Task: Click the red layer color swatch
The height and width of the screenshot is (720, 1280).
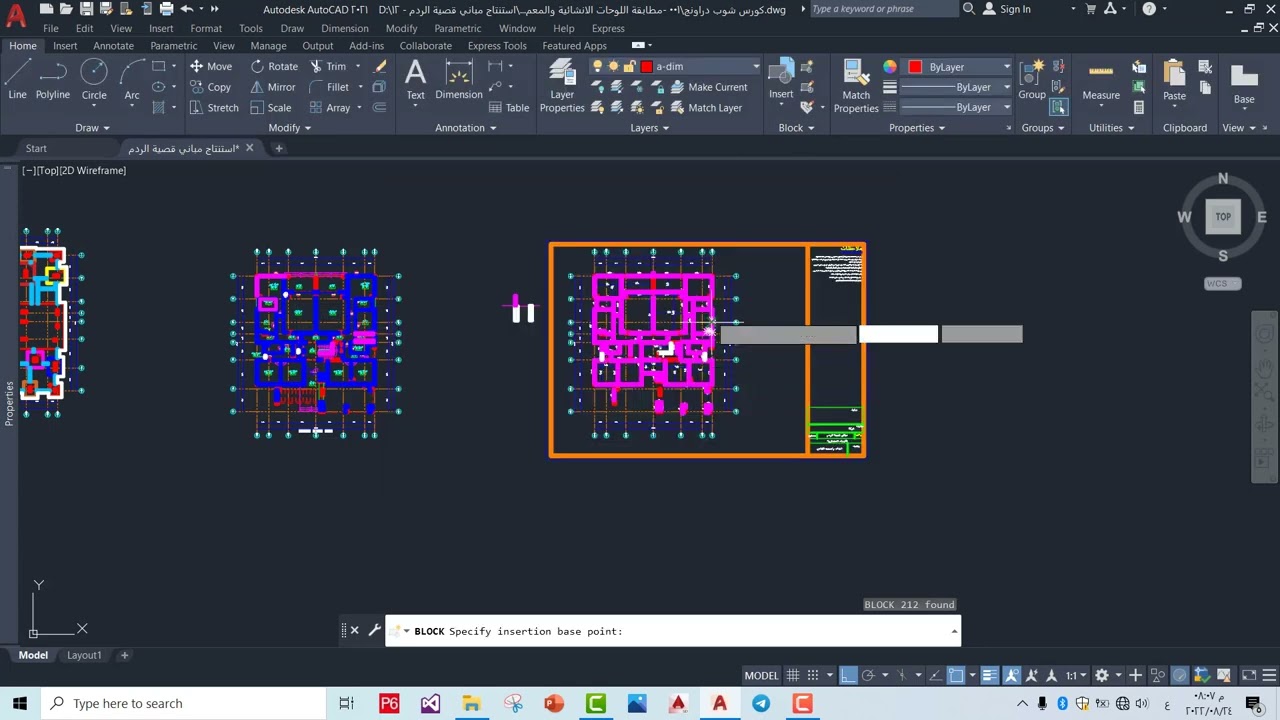Action: tap(647, 66)
